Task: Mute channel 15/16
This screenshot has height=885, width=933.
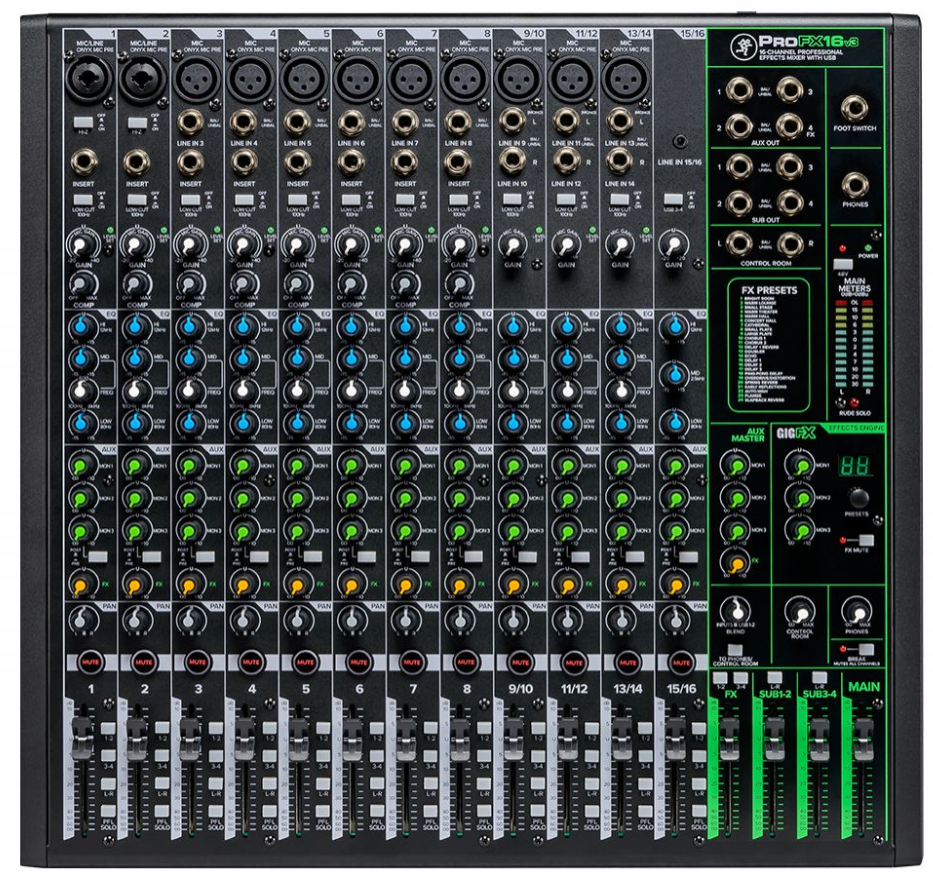Action: [681, 662]
